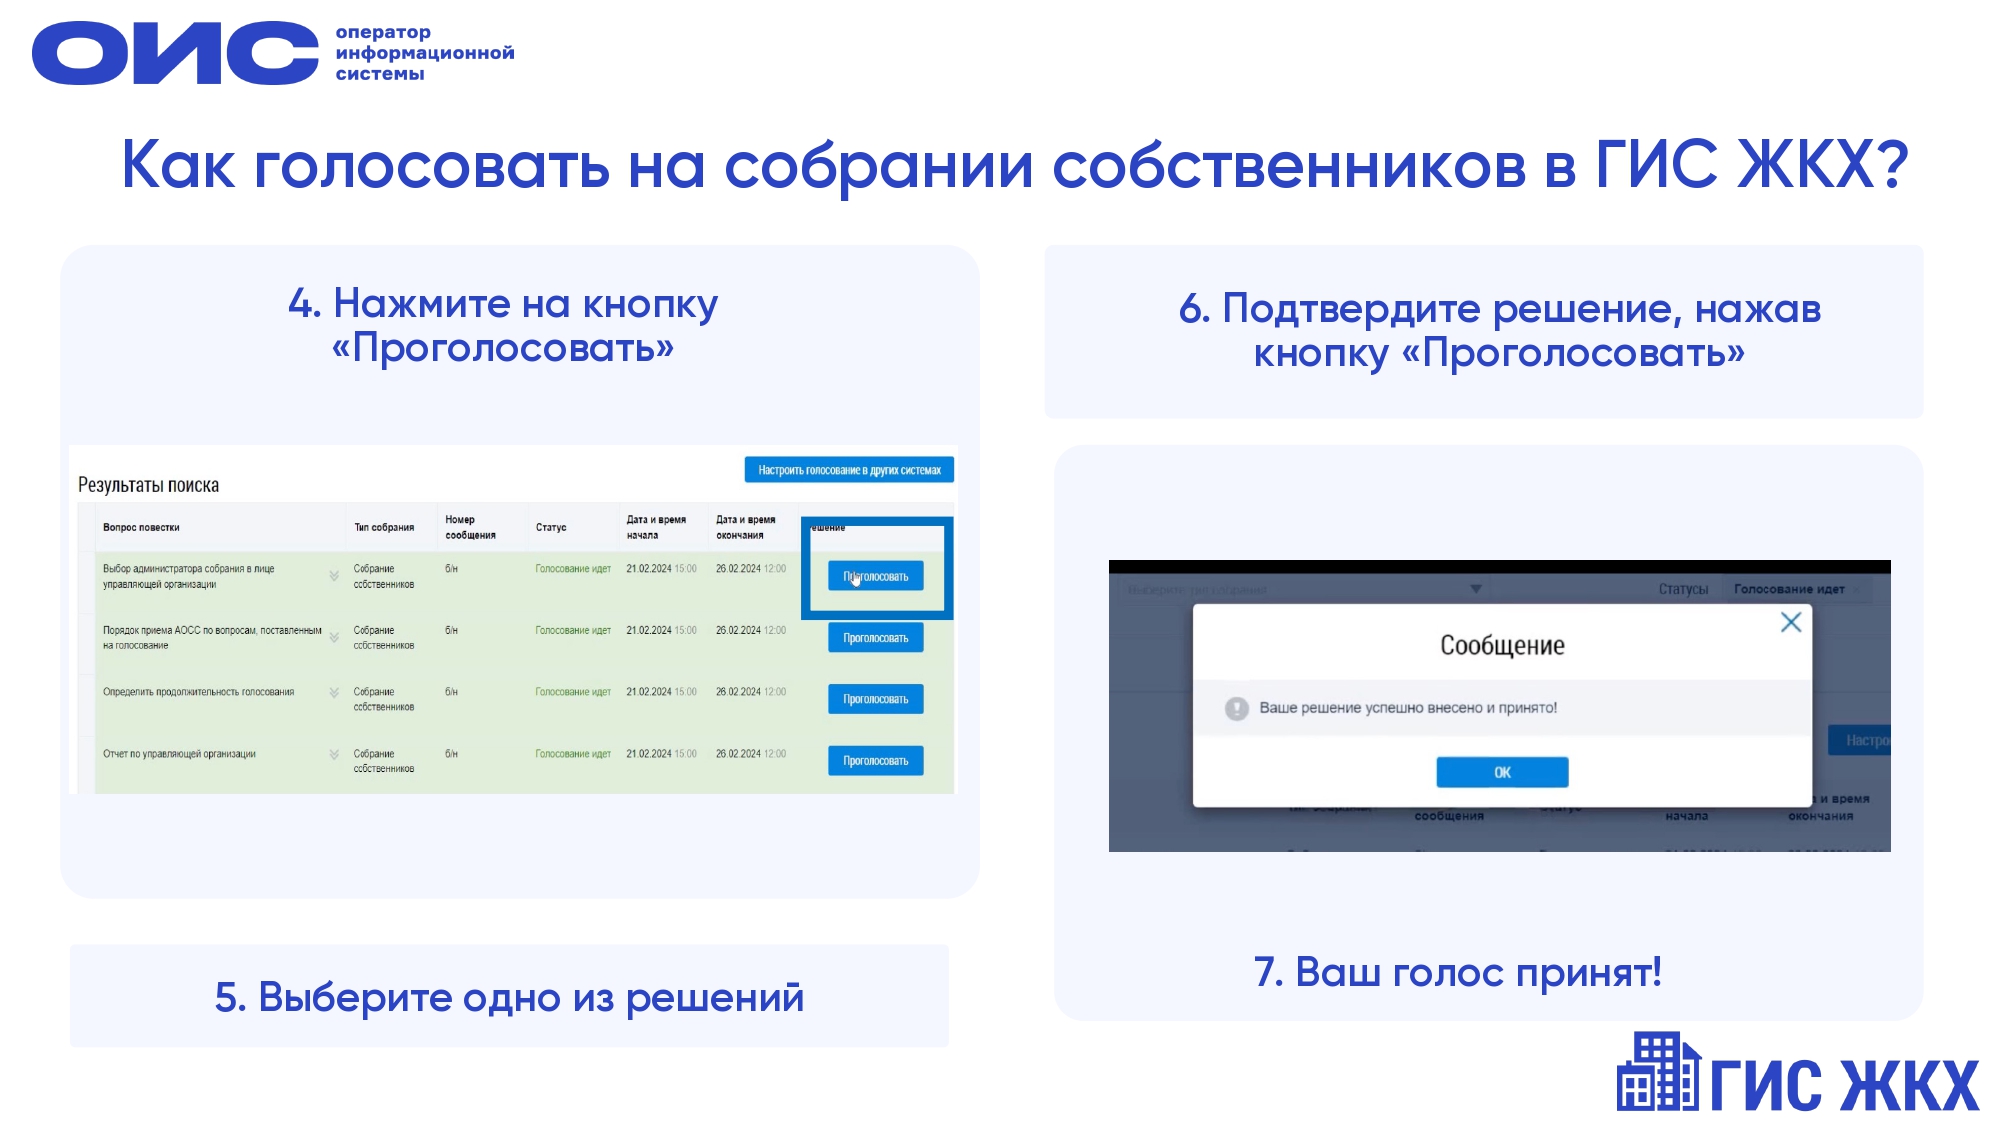The image size is (2000, 1125).
Task: Click the 'Дата и время начала' column header
Action: click(x=656, y=527)
